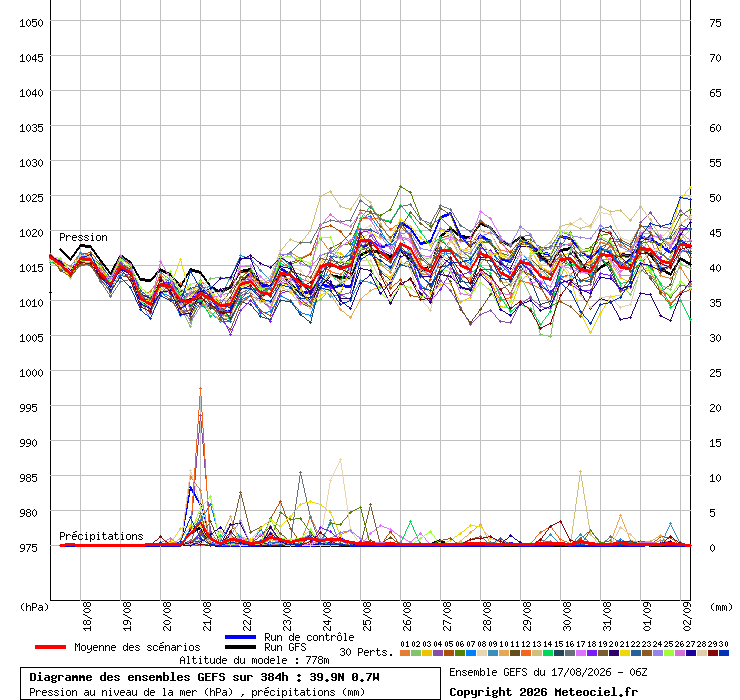
Task: Click the 28/08 date axis label
Action: (x=488, y=616)
